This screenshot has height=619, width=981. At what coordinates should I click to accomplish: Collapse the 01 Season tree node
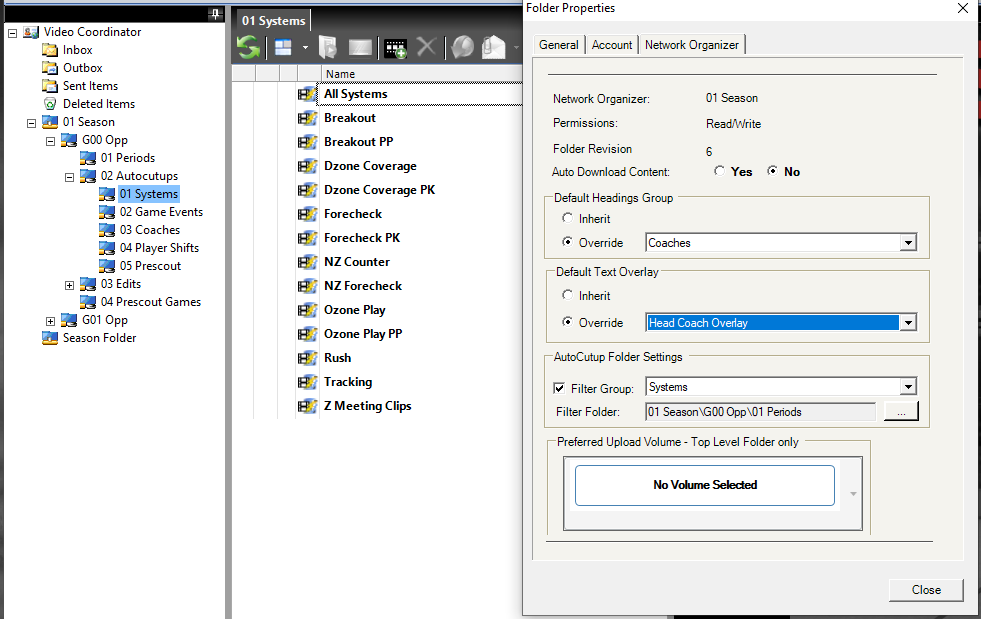coord(31,123)
